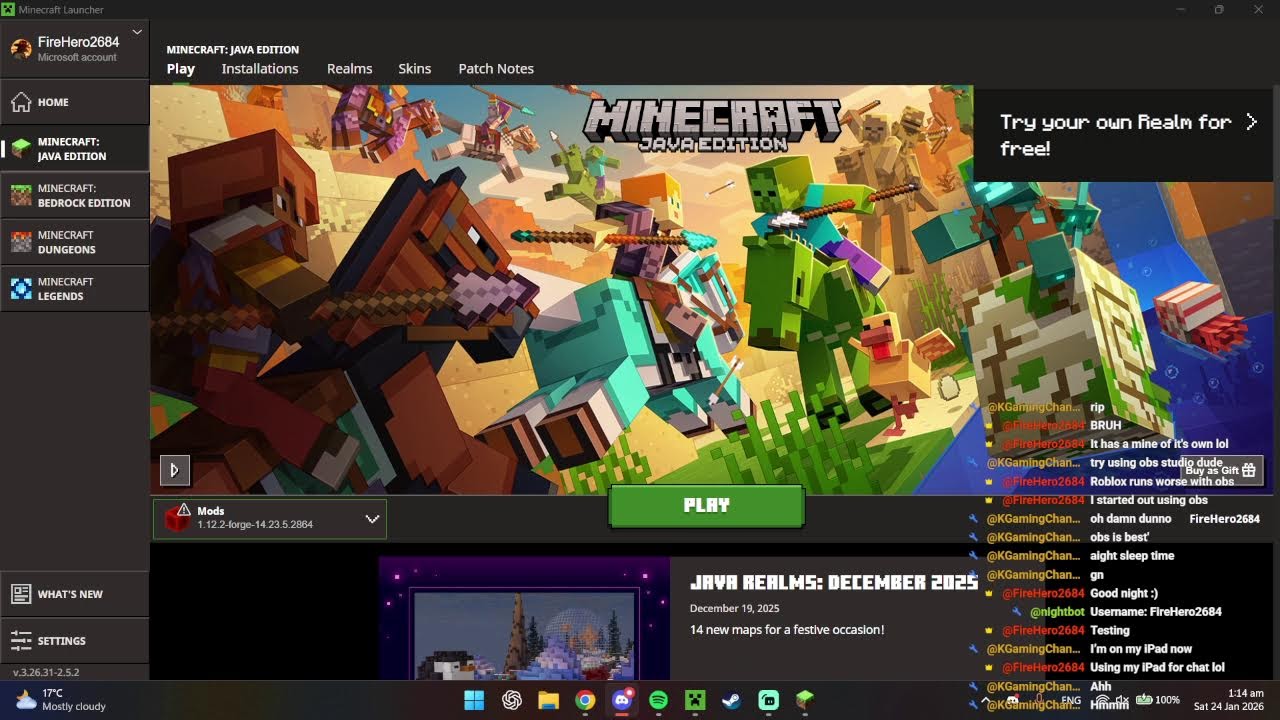
Task: Open Google Chrome from the taskbar
Action: 585,700
